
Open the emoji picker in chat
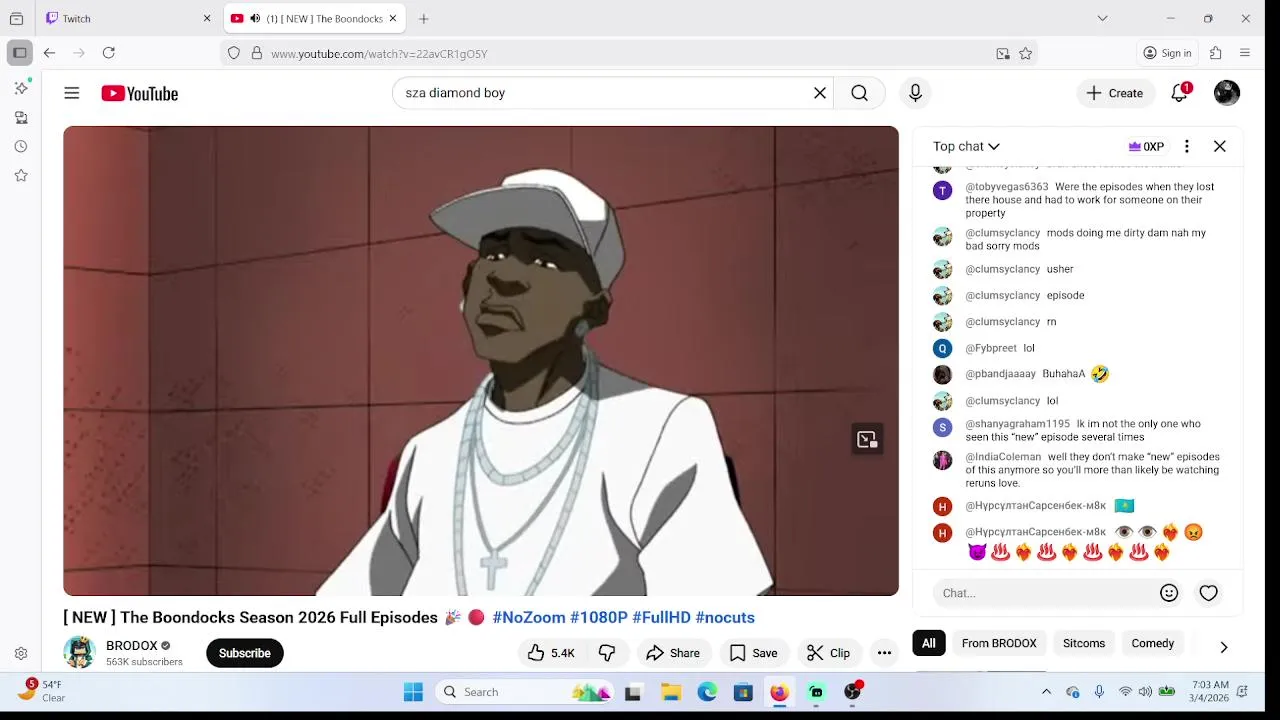1169,593
